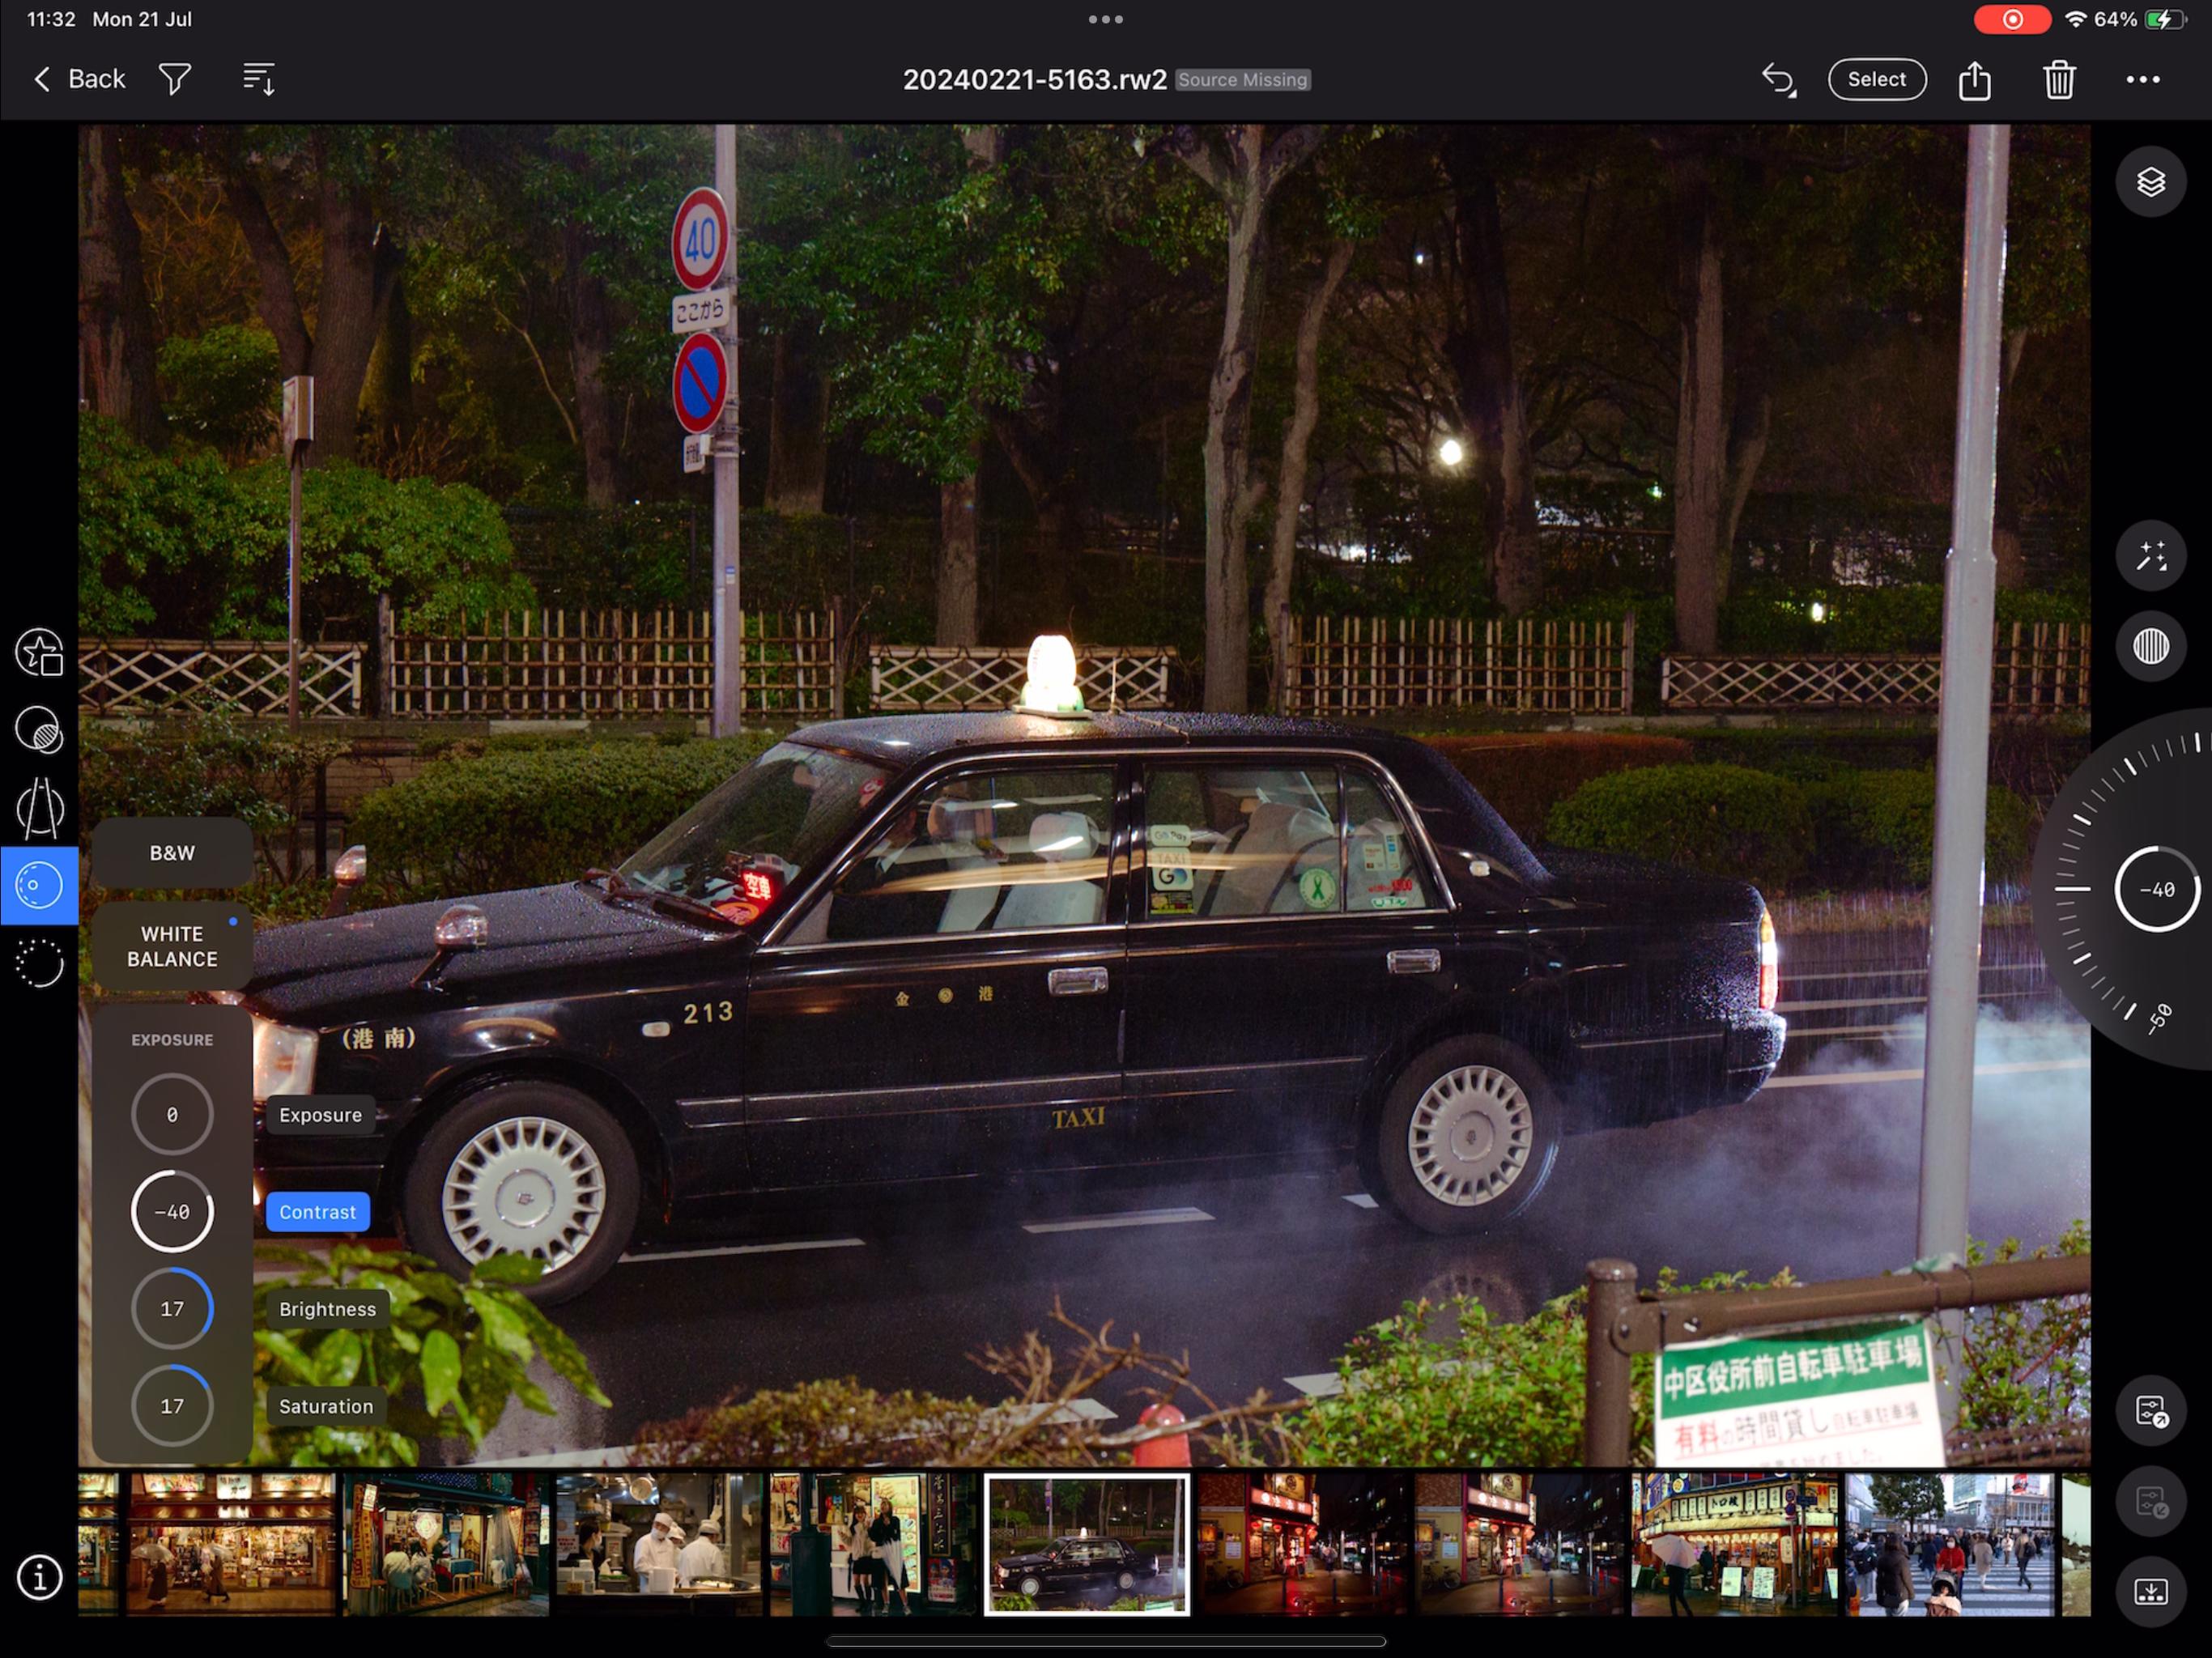
Task: Tap the red screen recording indicator
Action: point(2011,19)
